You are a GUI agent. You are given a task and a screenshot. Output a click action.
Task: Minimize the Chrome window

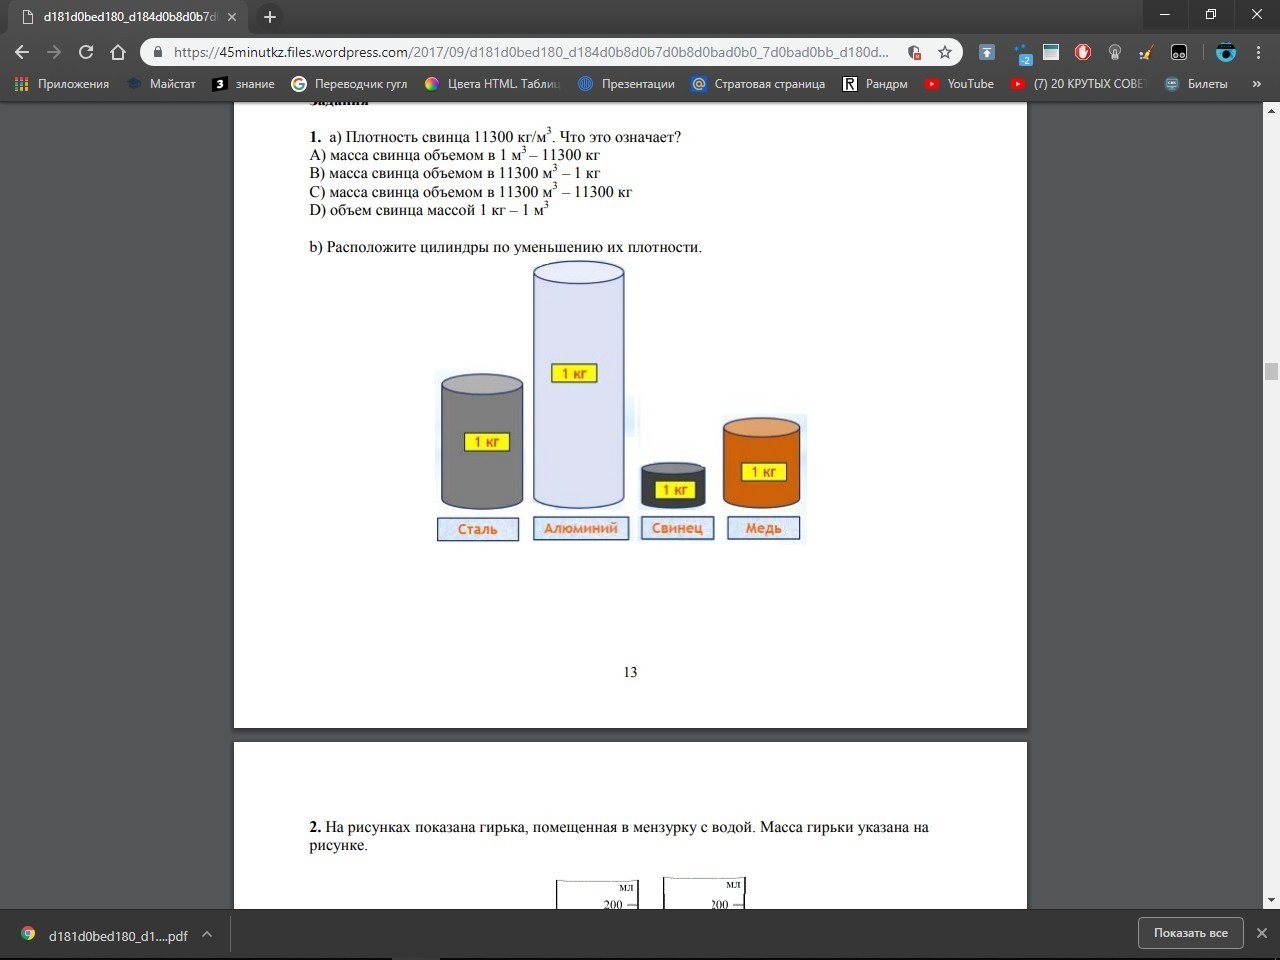click(1165, 15)
